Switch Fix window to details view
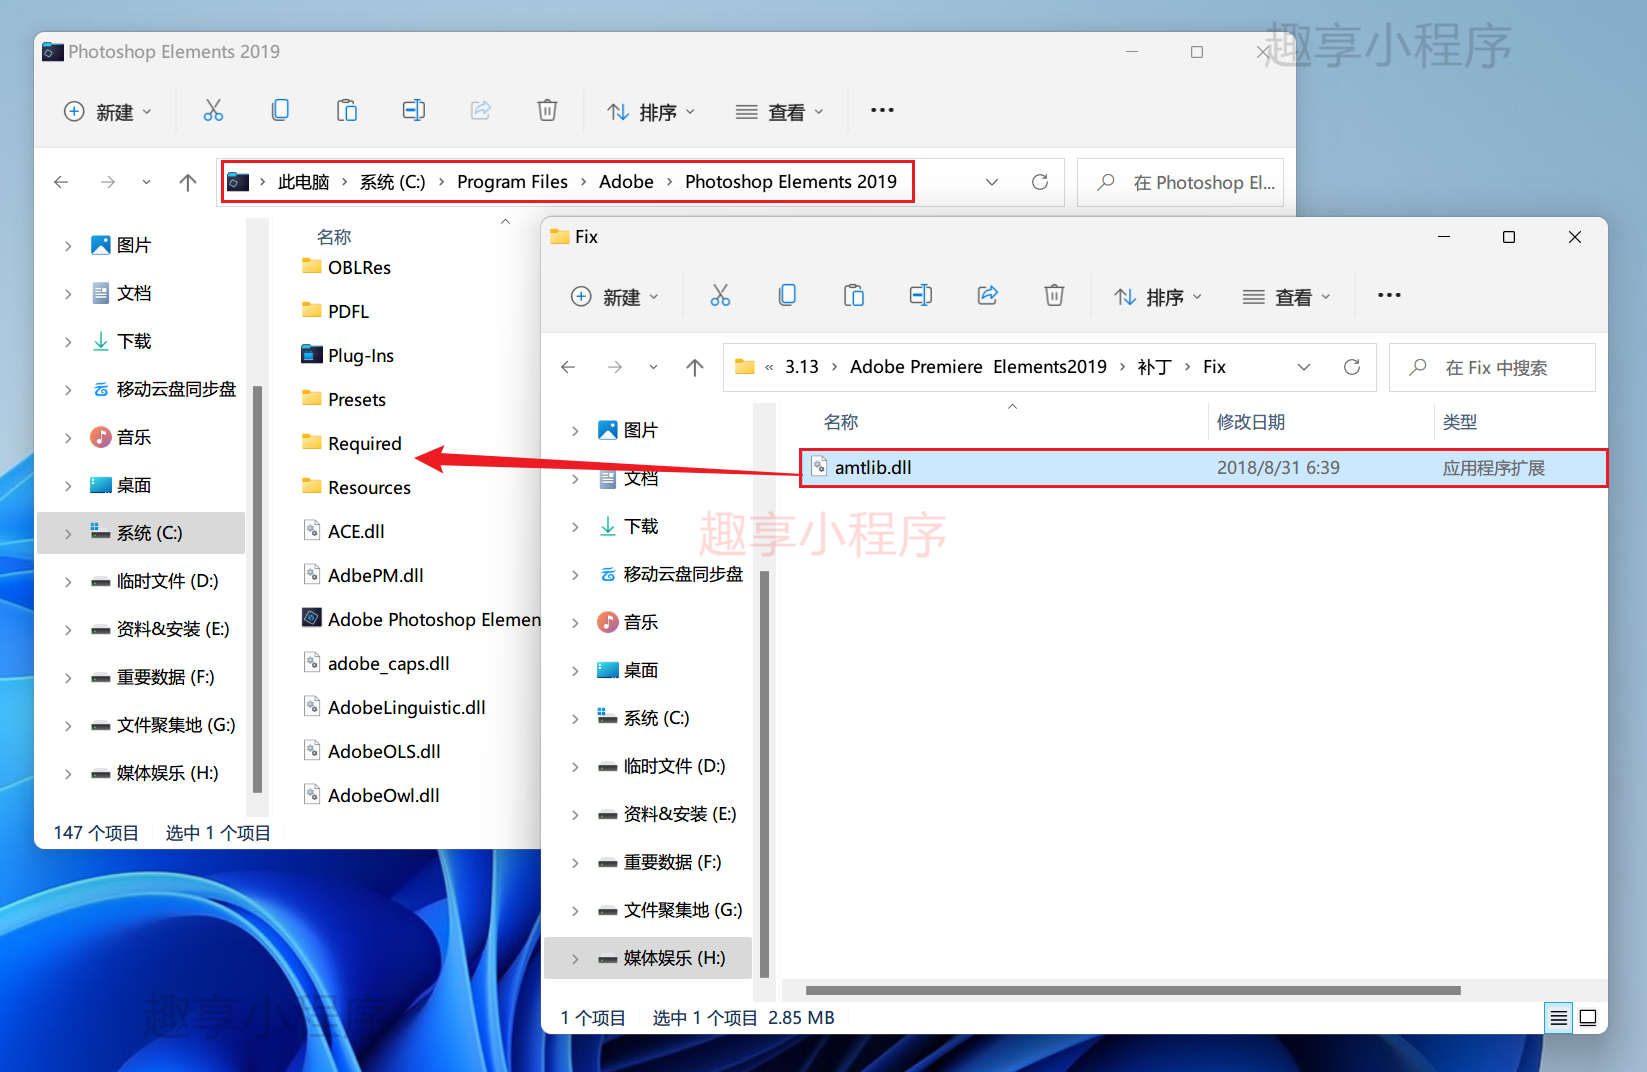Image resolution: width=1647 pixels, height=1072 pixels. pyautogui.click(x=1558, y=1018)
